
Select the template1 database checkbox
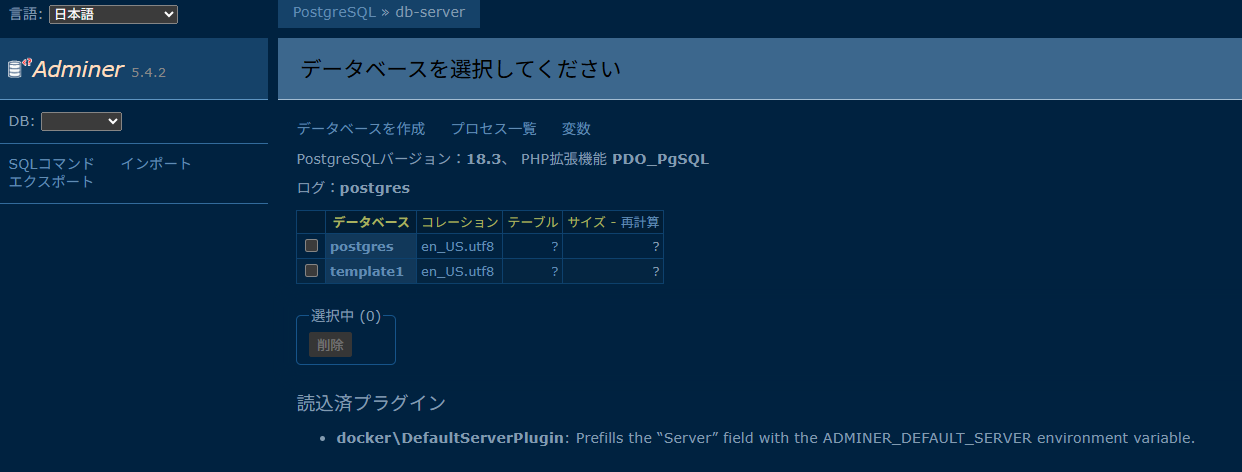point(311,271)
